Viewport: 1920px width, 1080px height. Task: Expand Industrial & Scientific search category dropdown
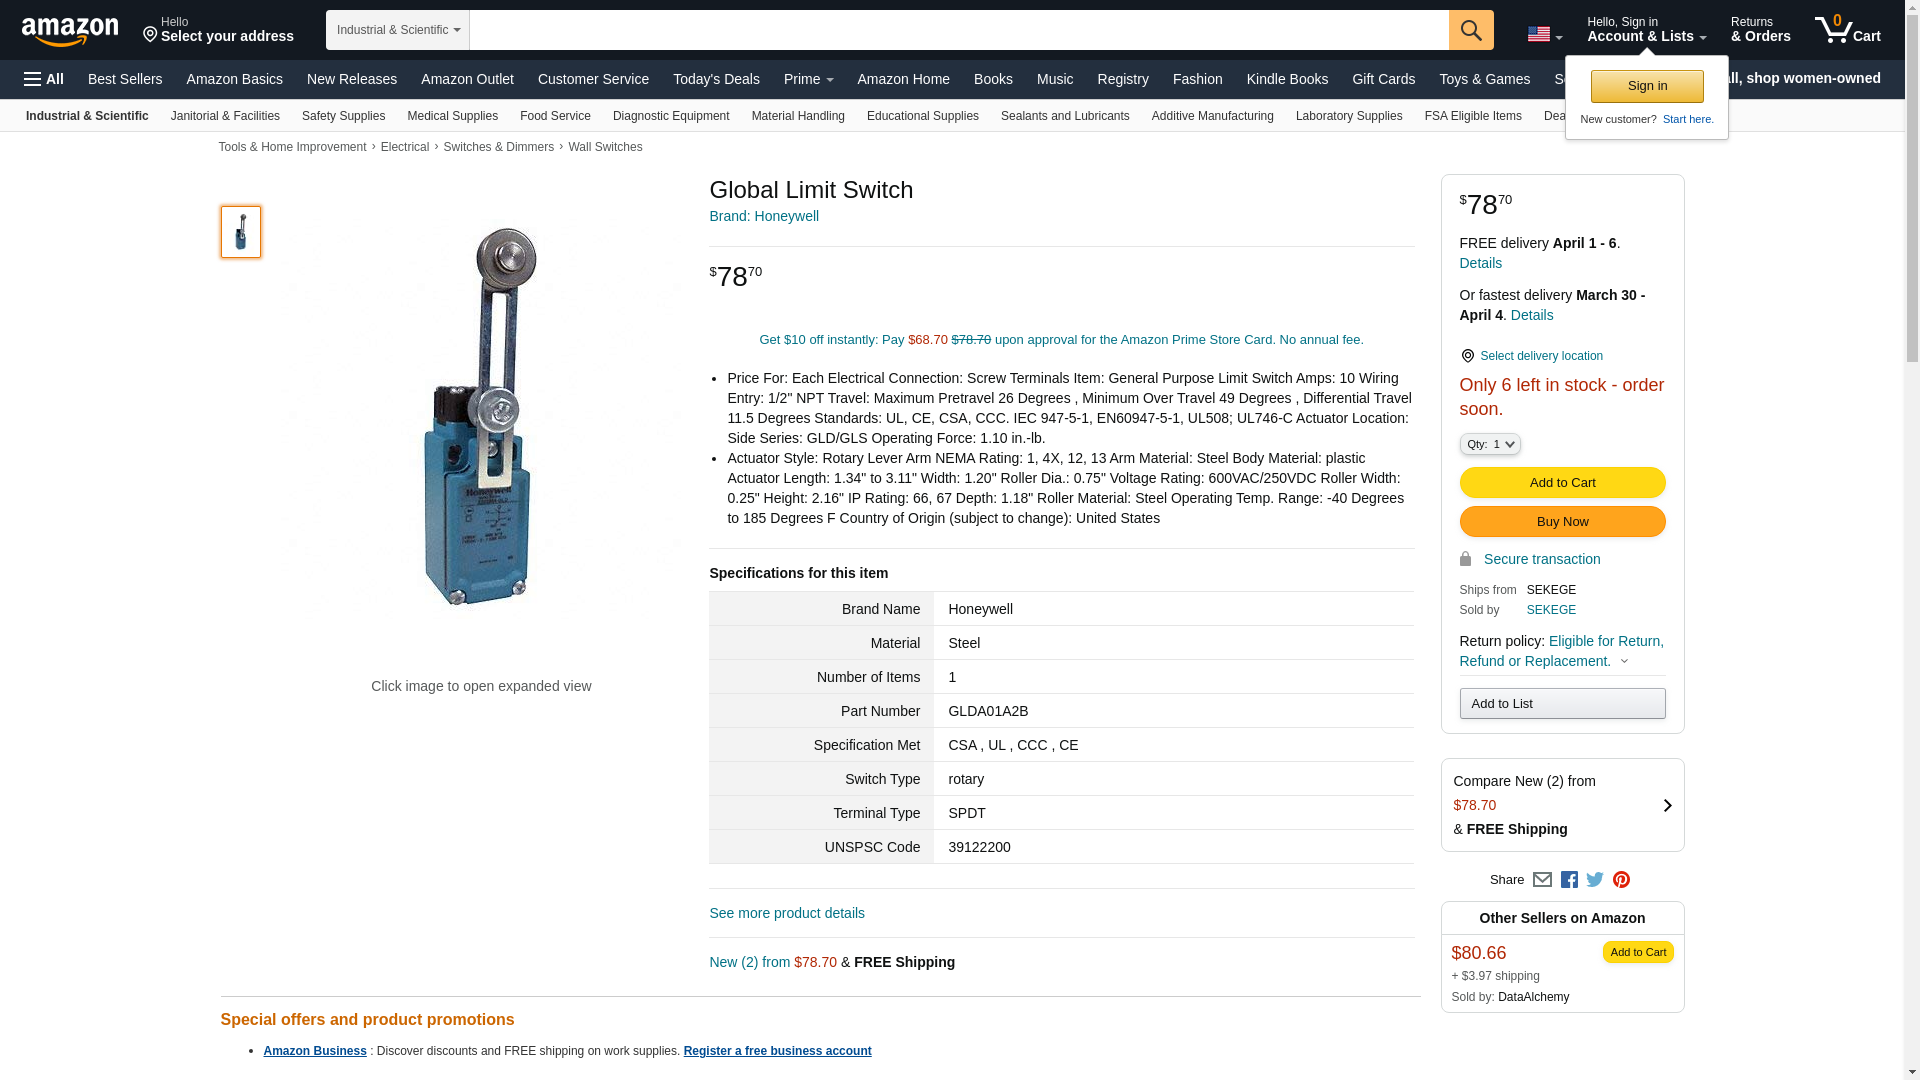[x=398, y=30]
